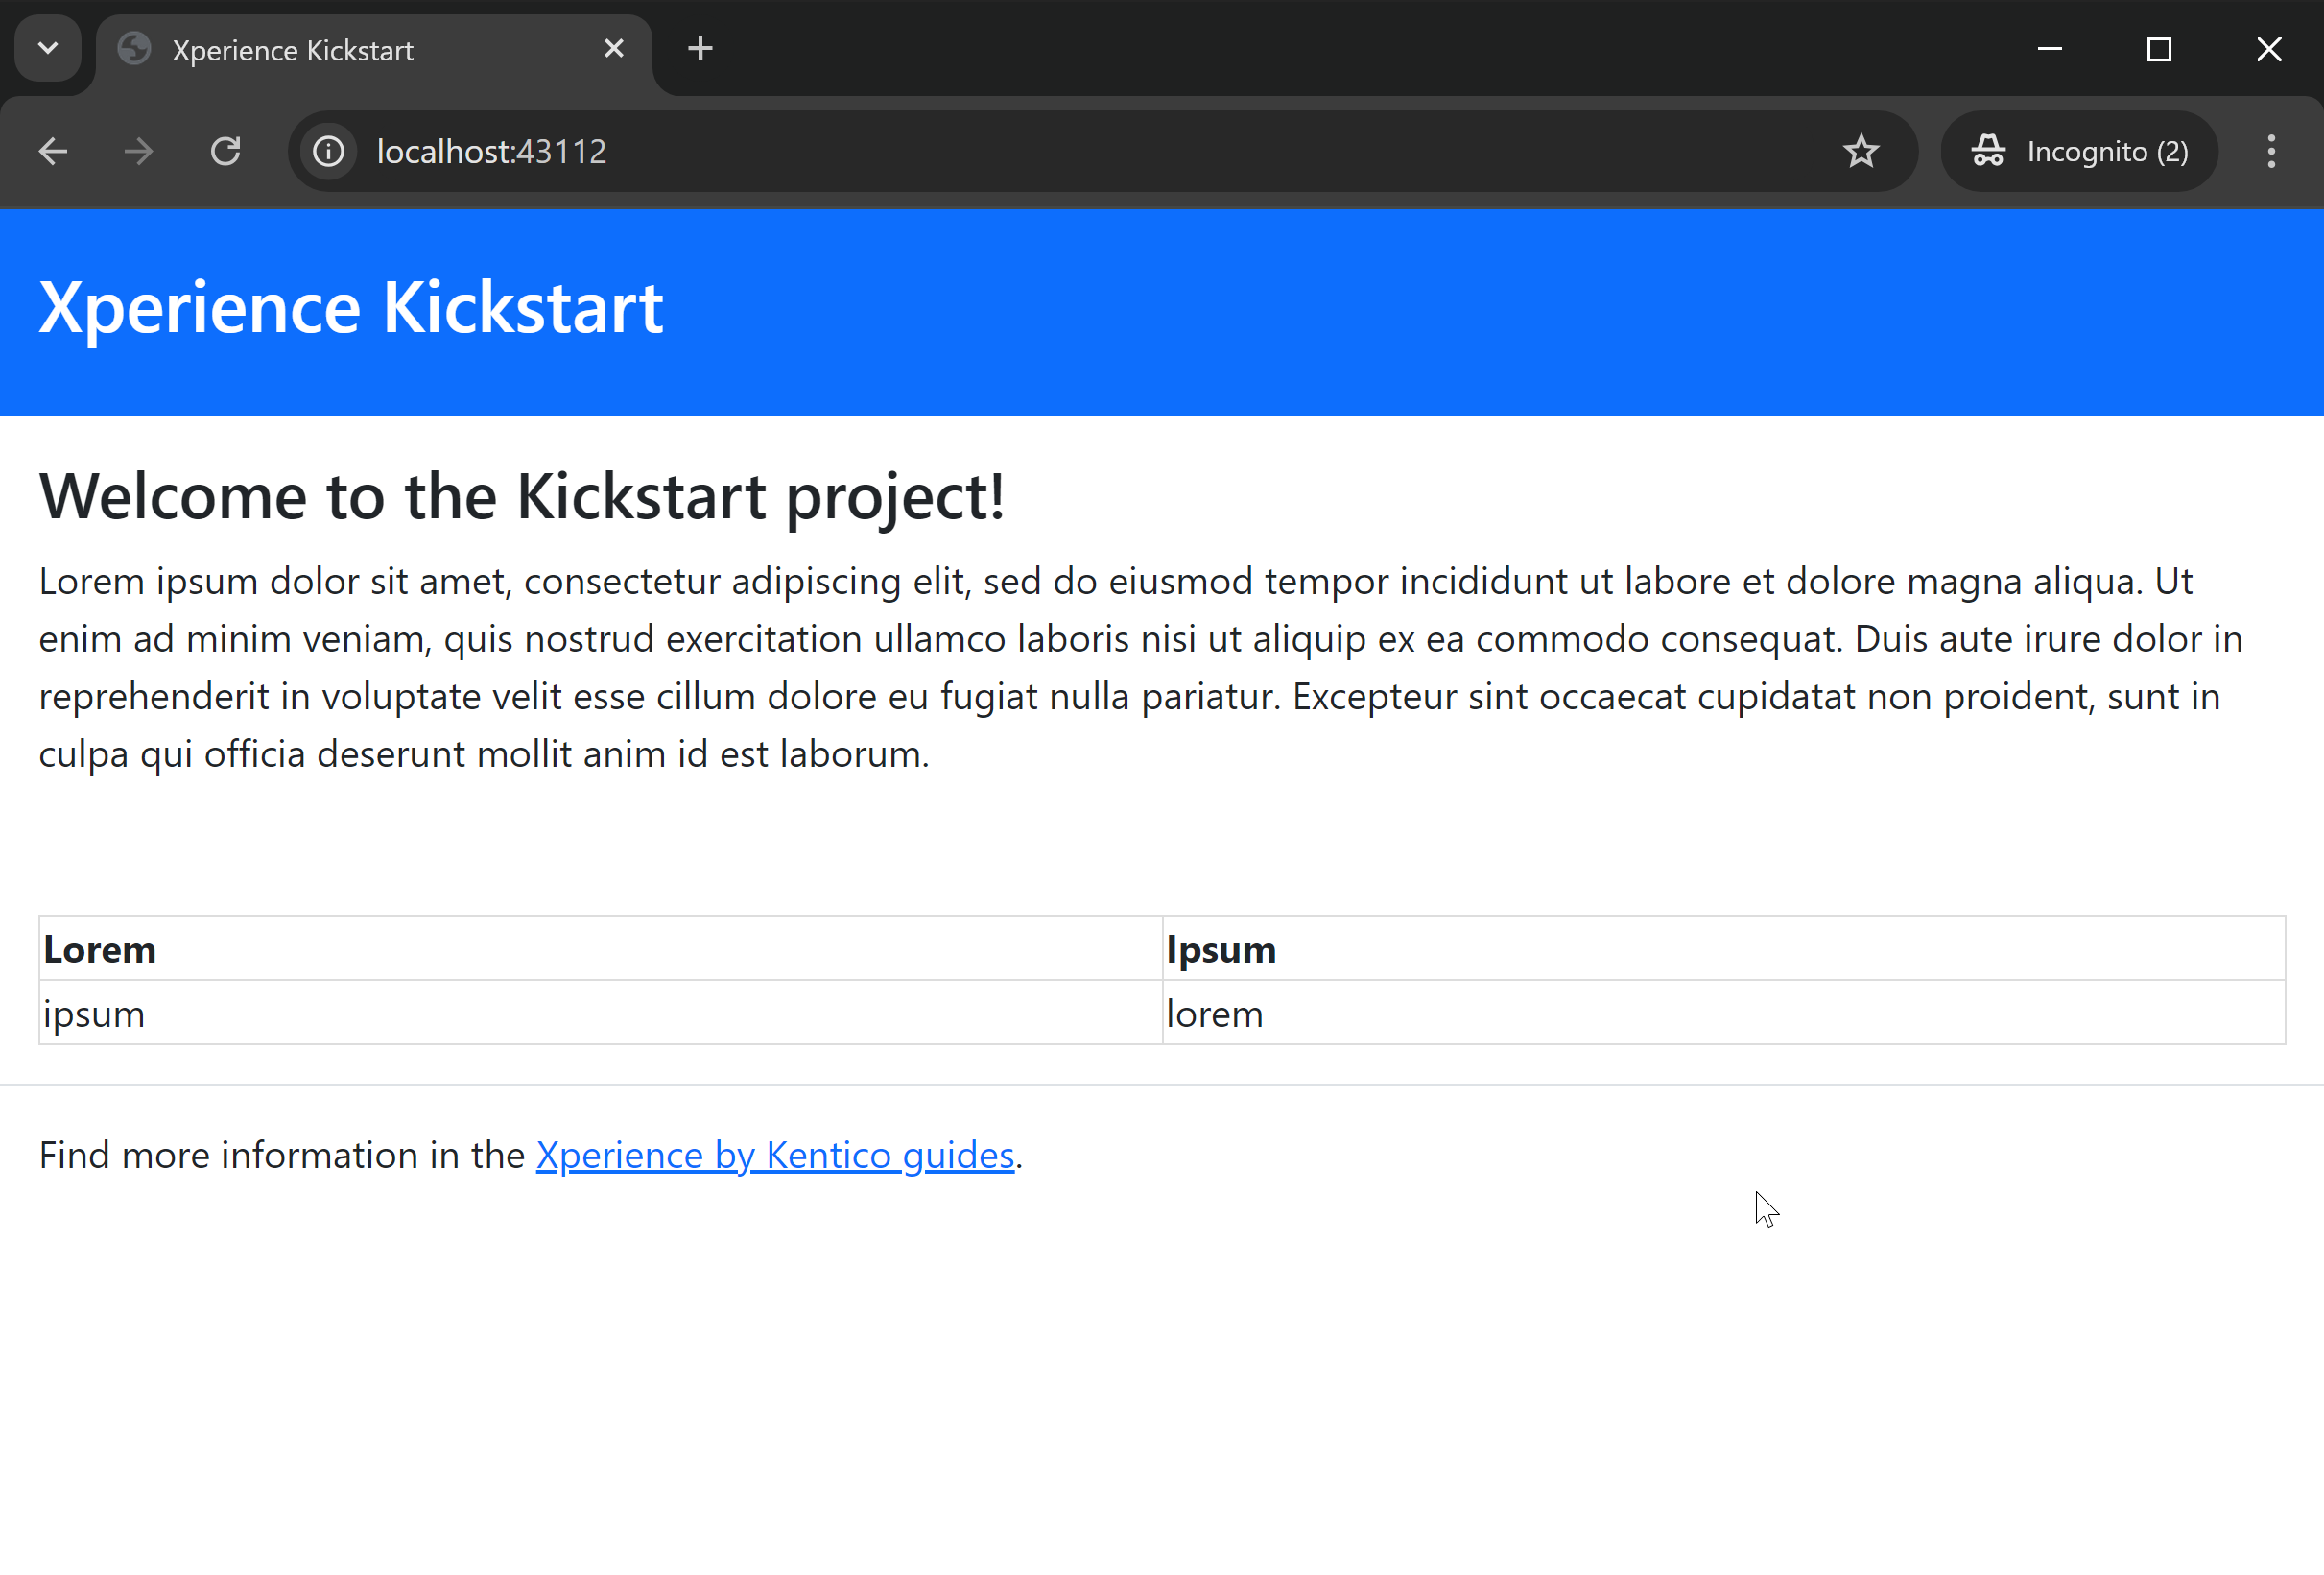This screenshot has width=2324, height=1575.
Task: Maximize the browser window
Action: (2159, 49)
